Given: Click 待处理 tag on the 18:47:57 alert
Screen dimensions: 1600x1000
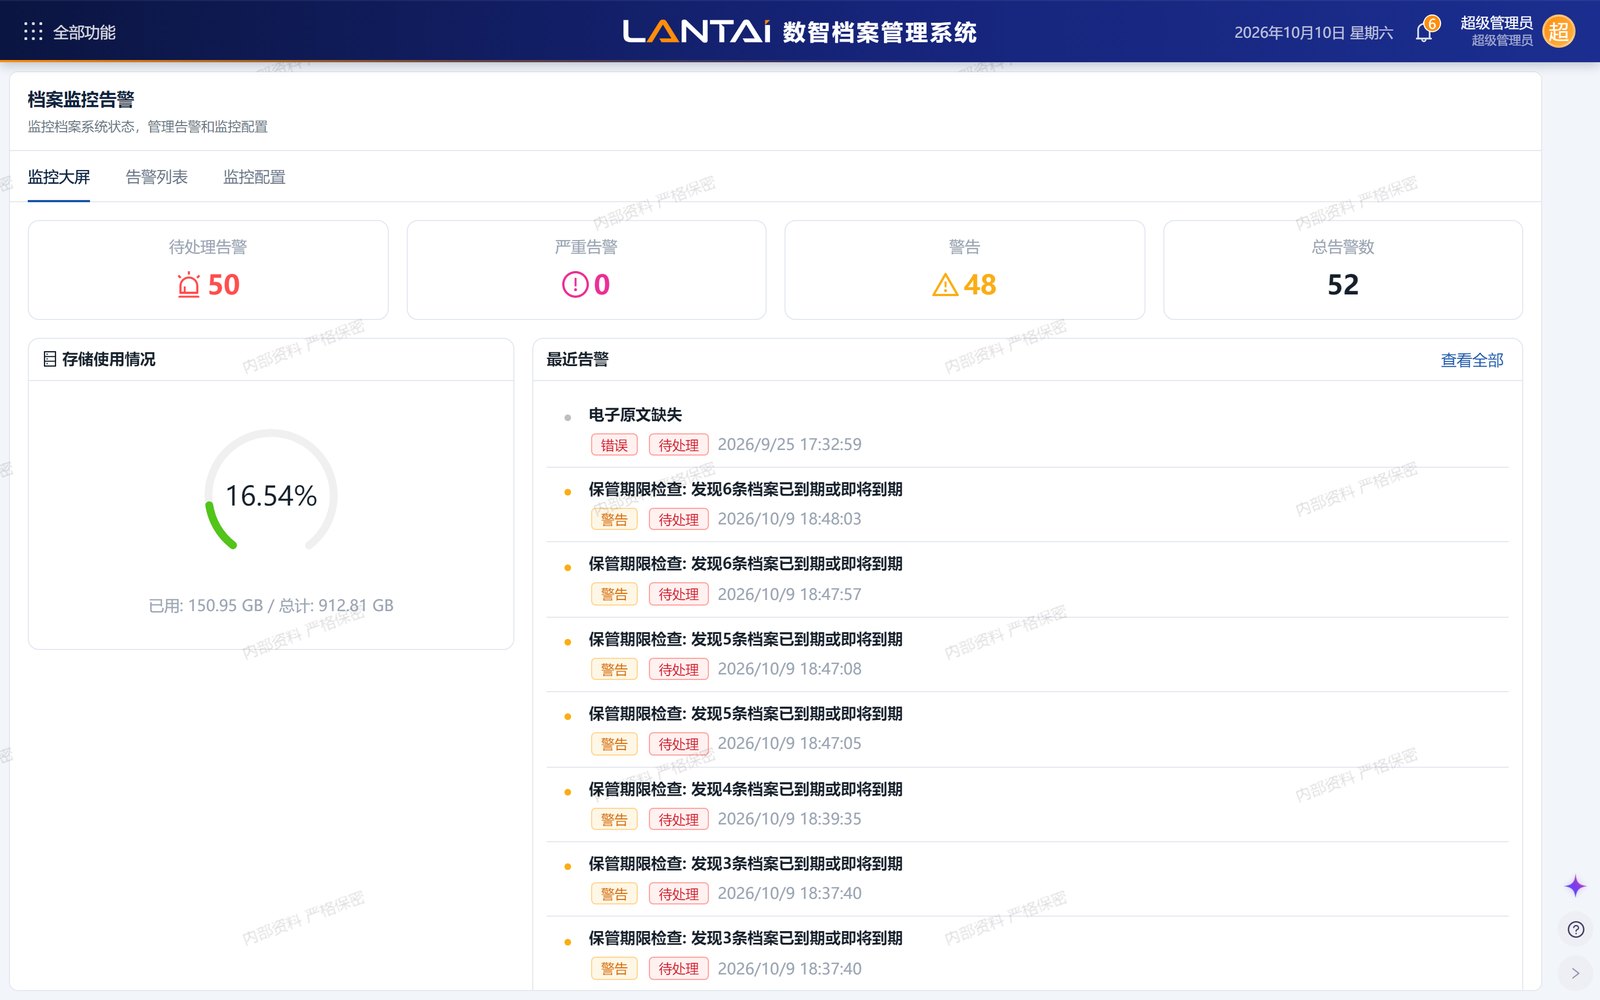Looking at the screenshot, I should click(679, 594).
